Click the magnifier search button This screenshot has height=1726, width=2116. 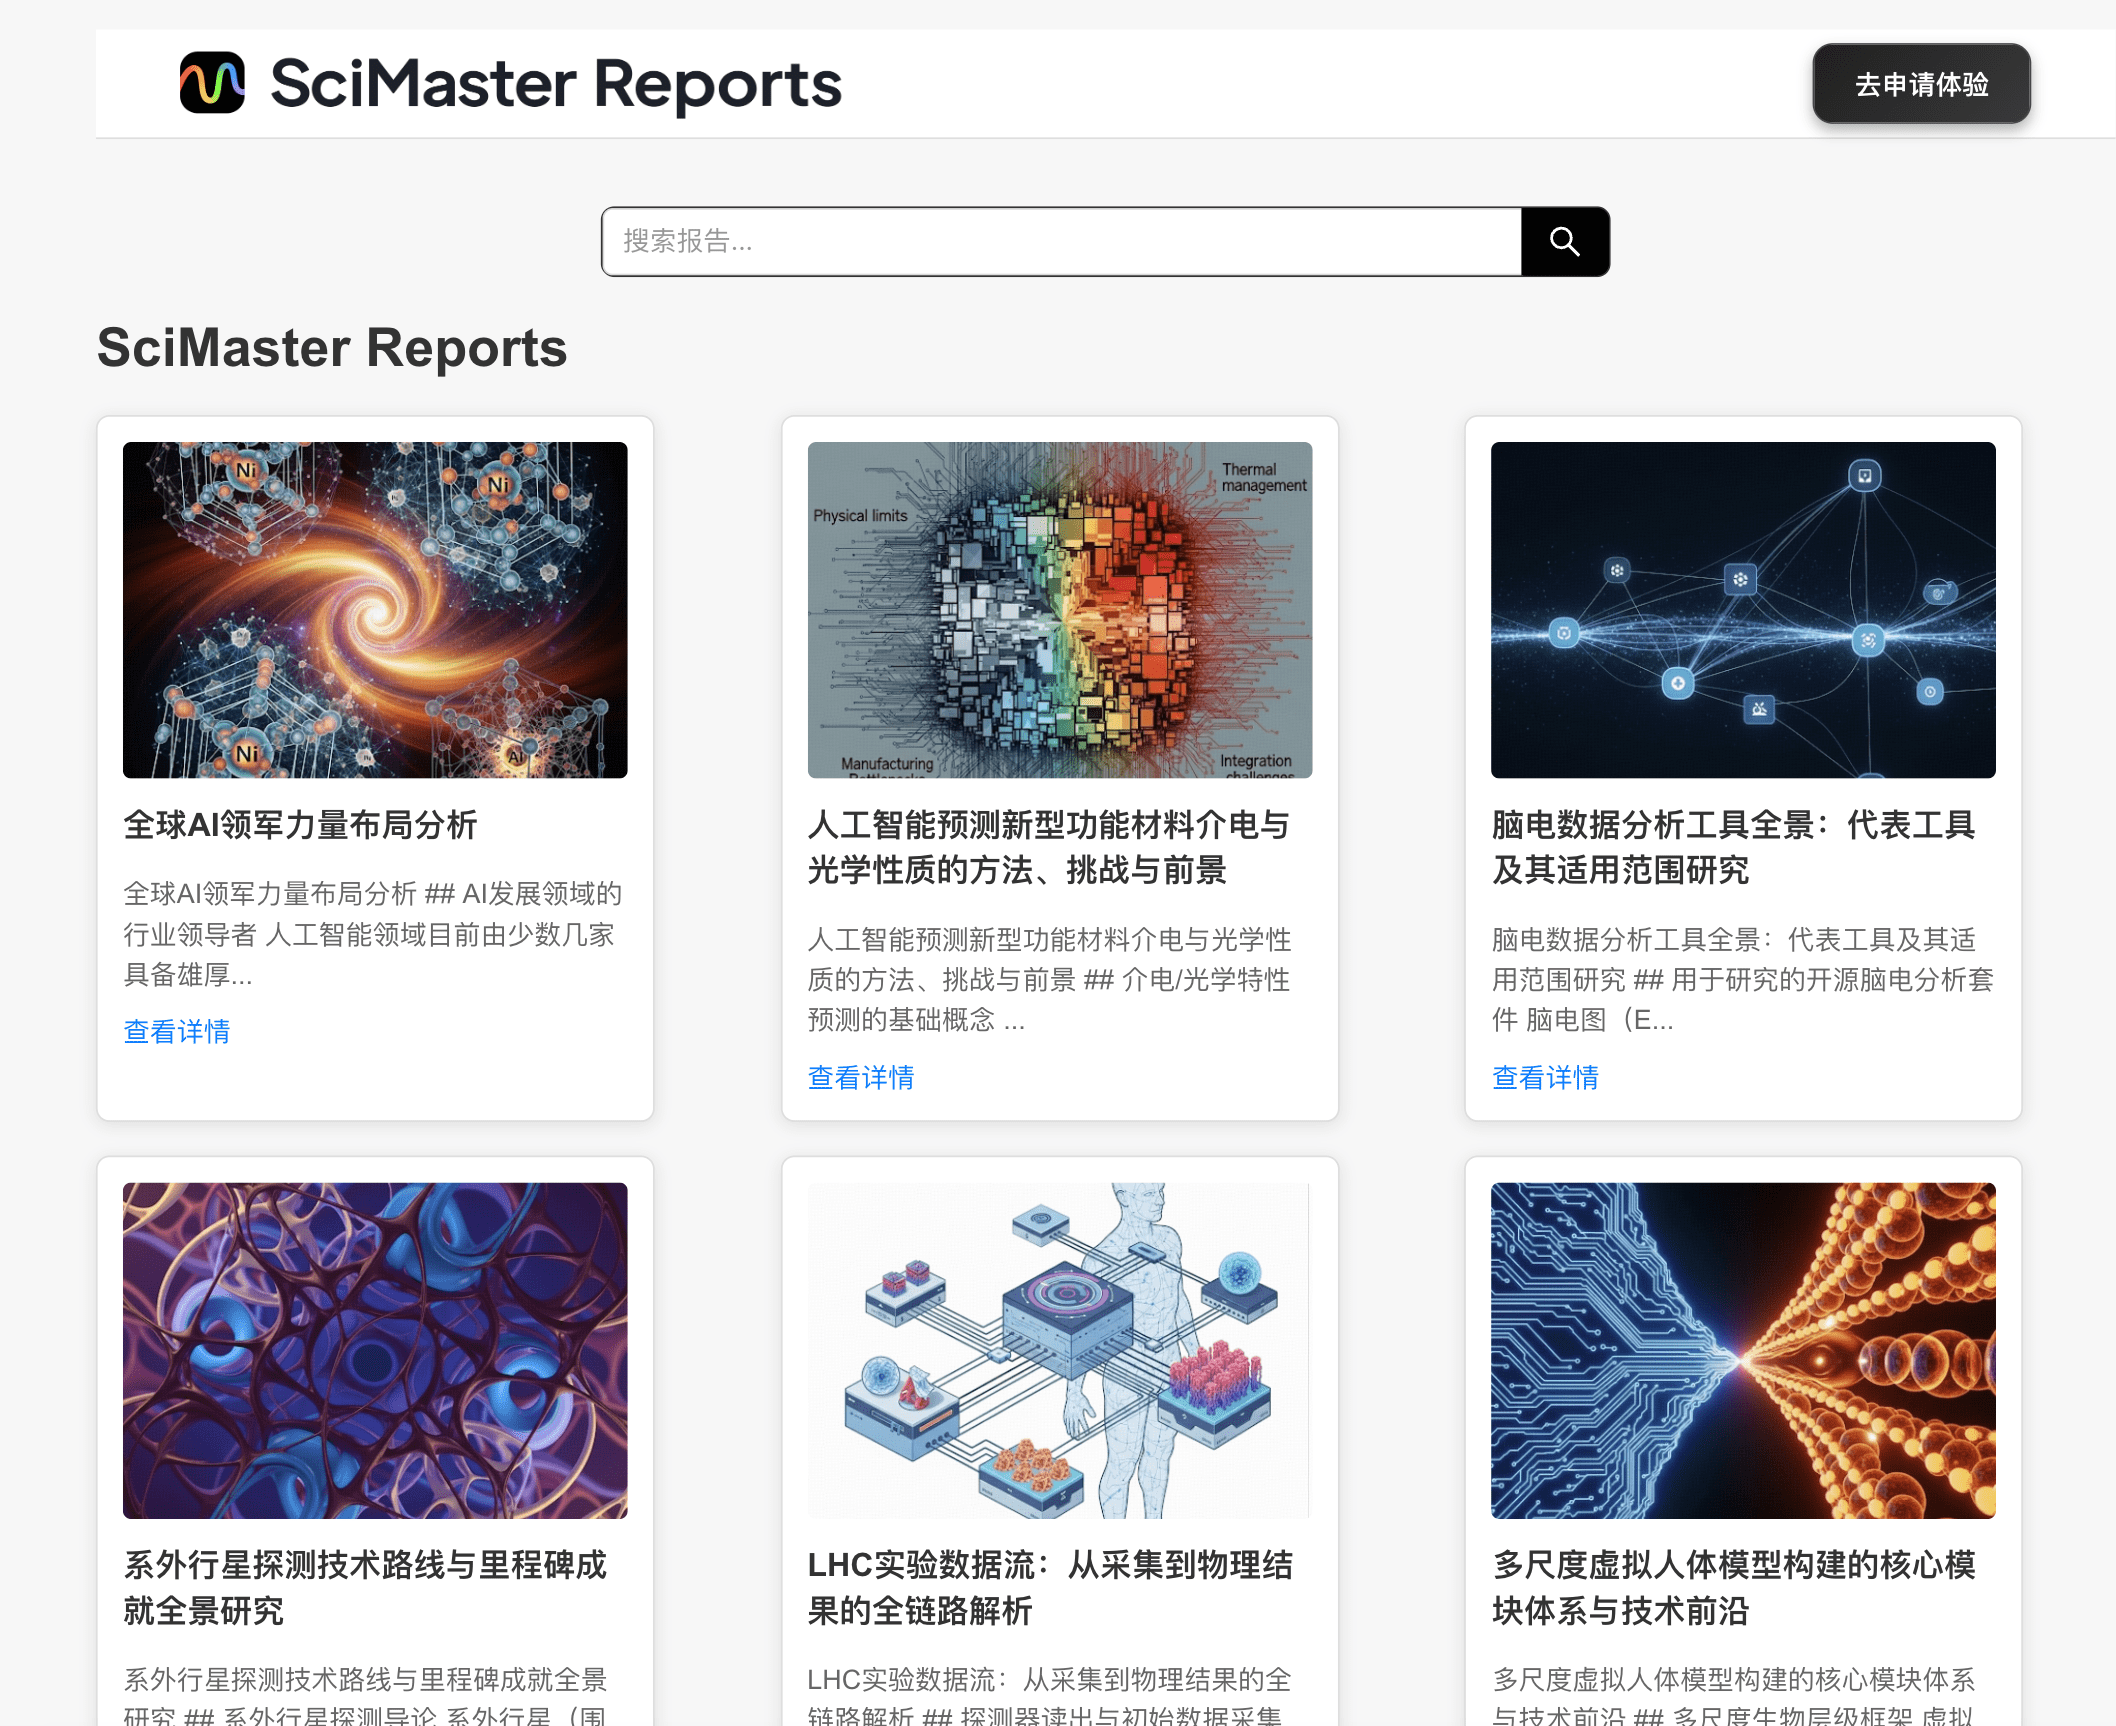[1565, 242]
